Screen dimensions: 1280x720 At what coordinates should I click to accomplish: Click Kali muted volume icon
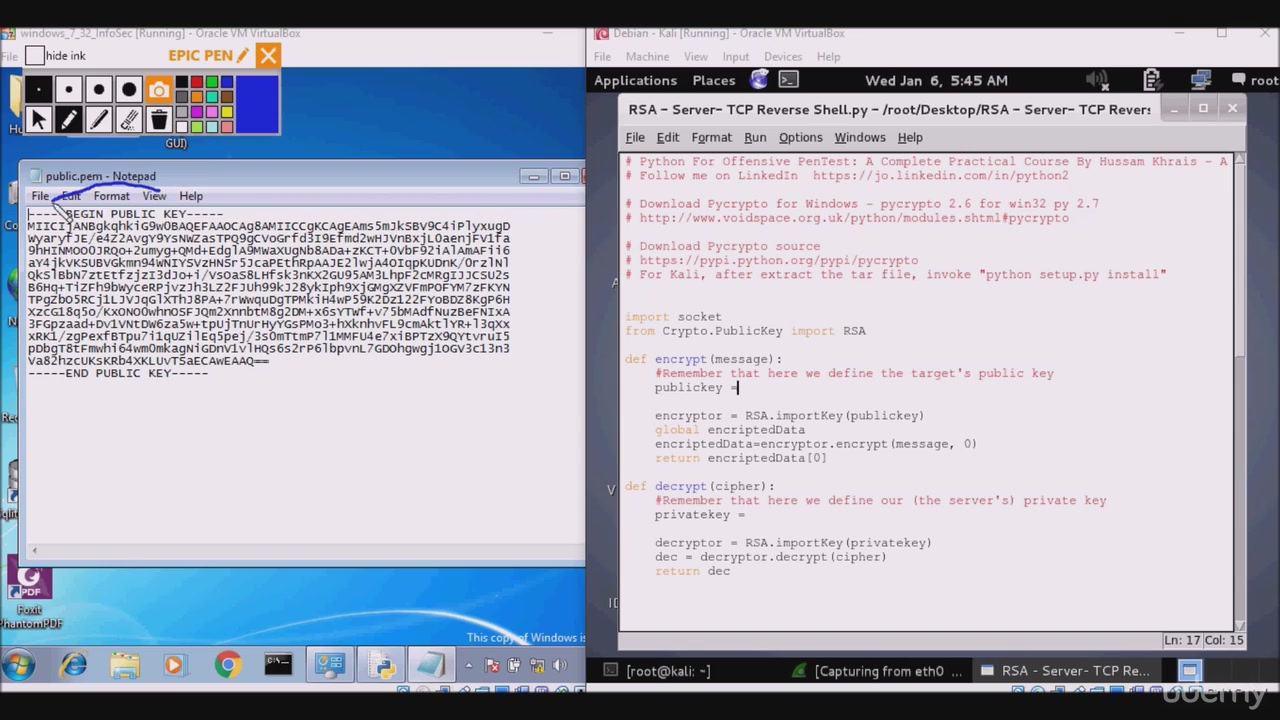coord(1097,80)
